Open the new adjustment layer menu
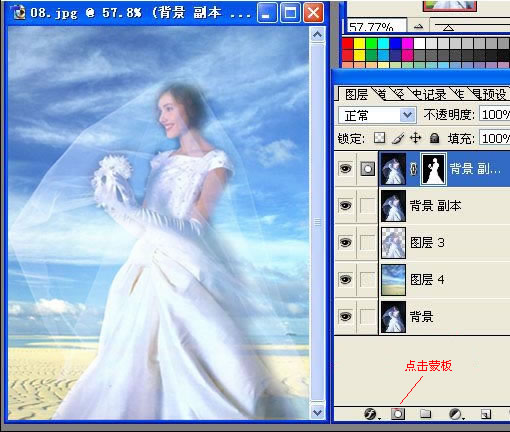Viewport: 510px width, 432px height. pyautogui.click(x=455, y=414)
